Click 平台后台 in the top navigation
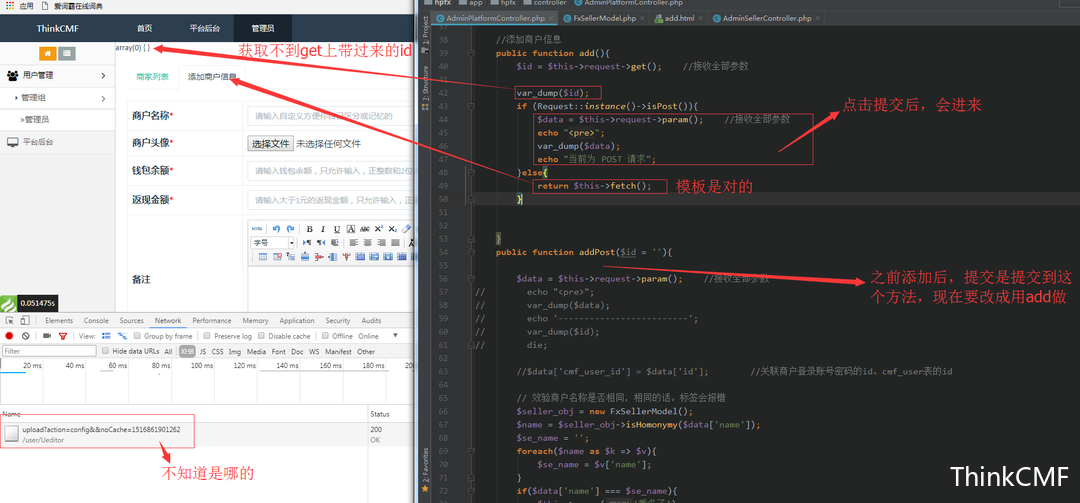The height and width of the screenshot is (503, 1080). (x=205, y=28)
